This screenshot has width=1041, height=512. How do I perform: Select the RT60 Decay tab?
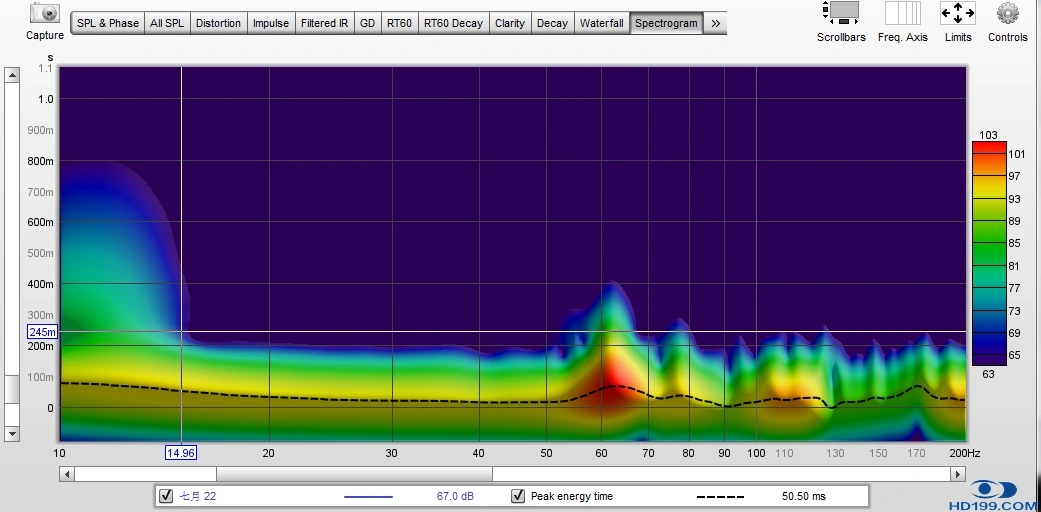coord(452,23)
